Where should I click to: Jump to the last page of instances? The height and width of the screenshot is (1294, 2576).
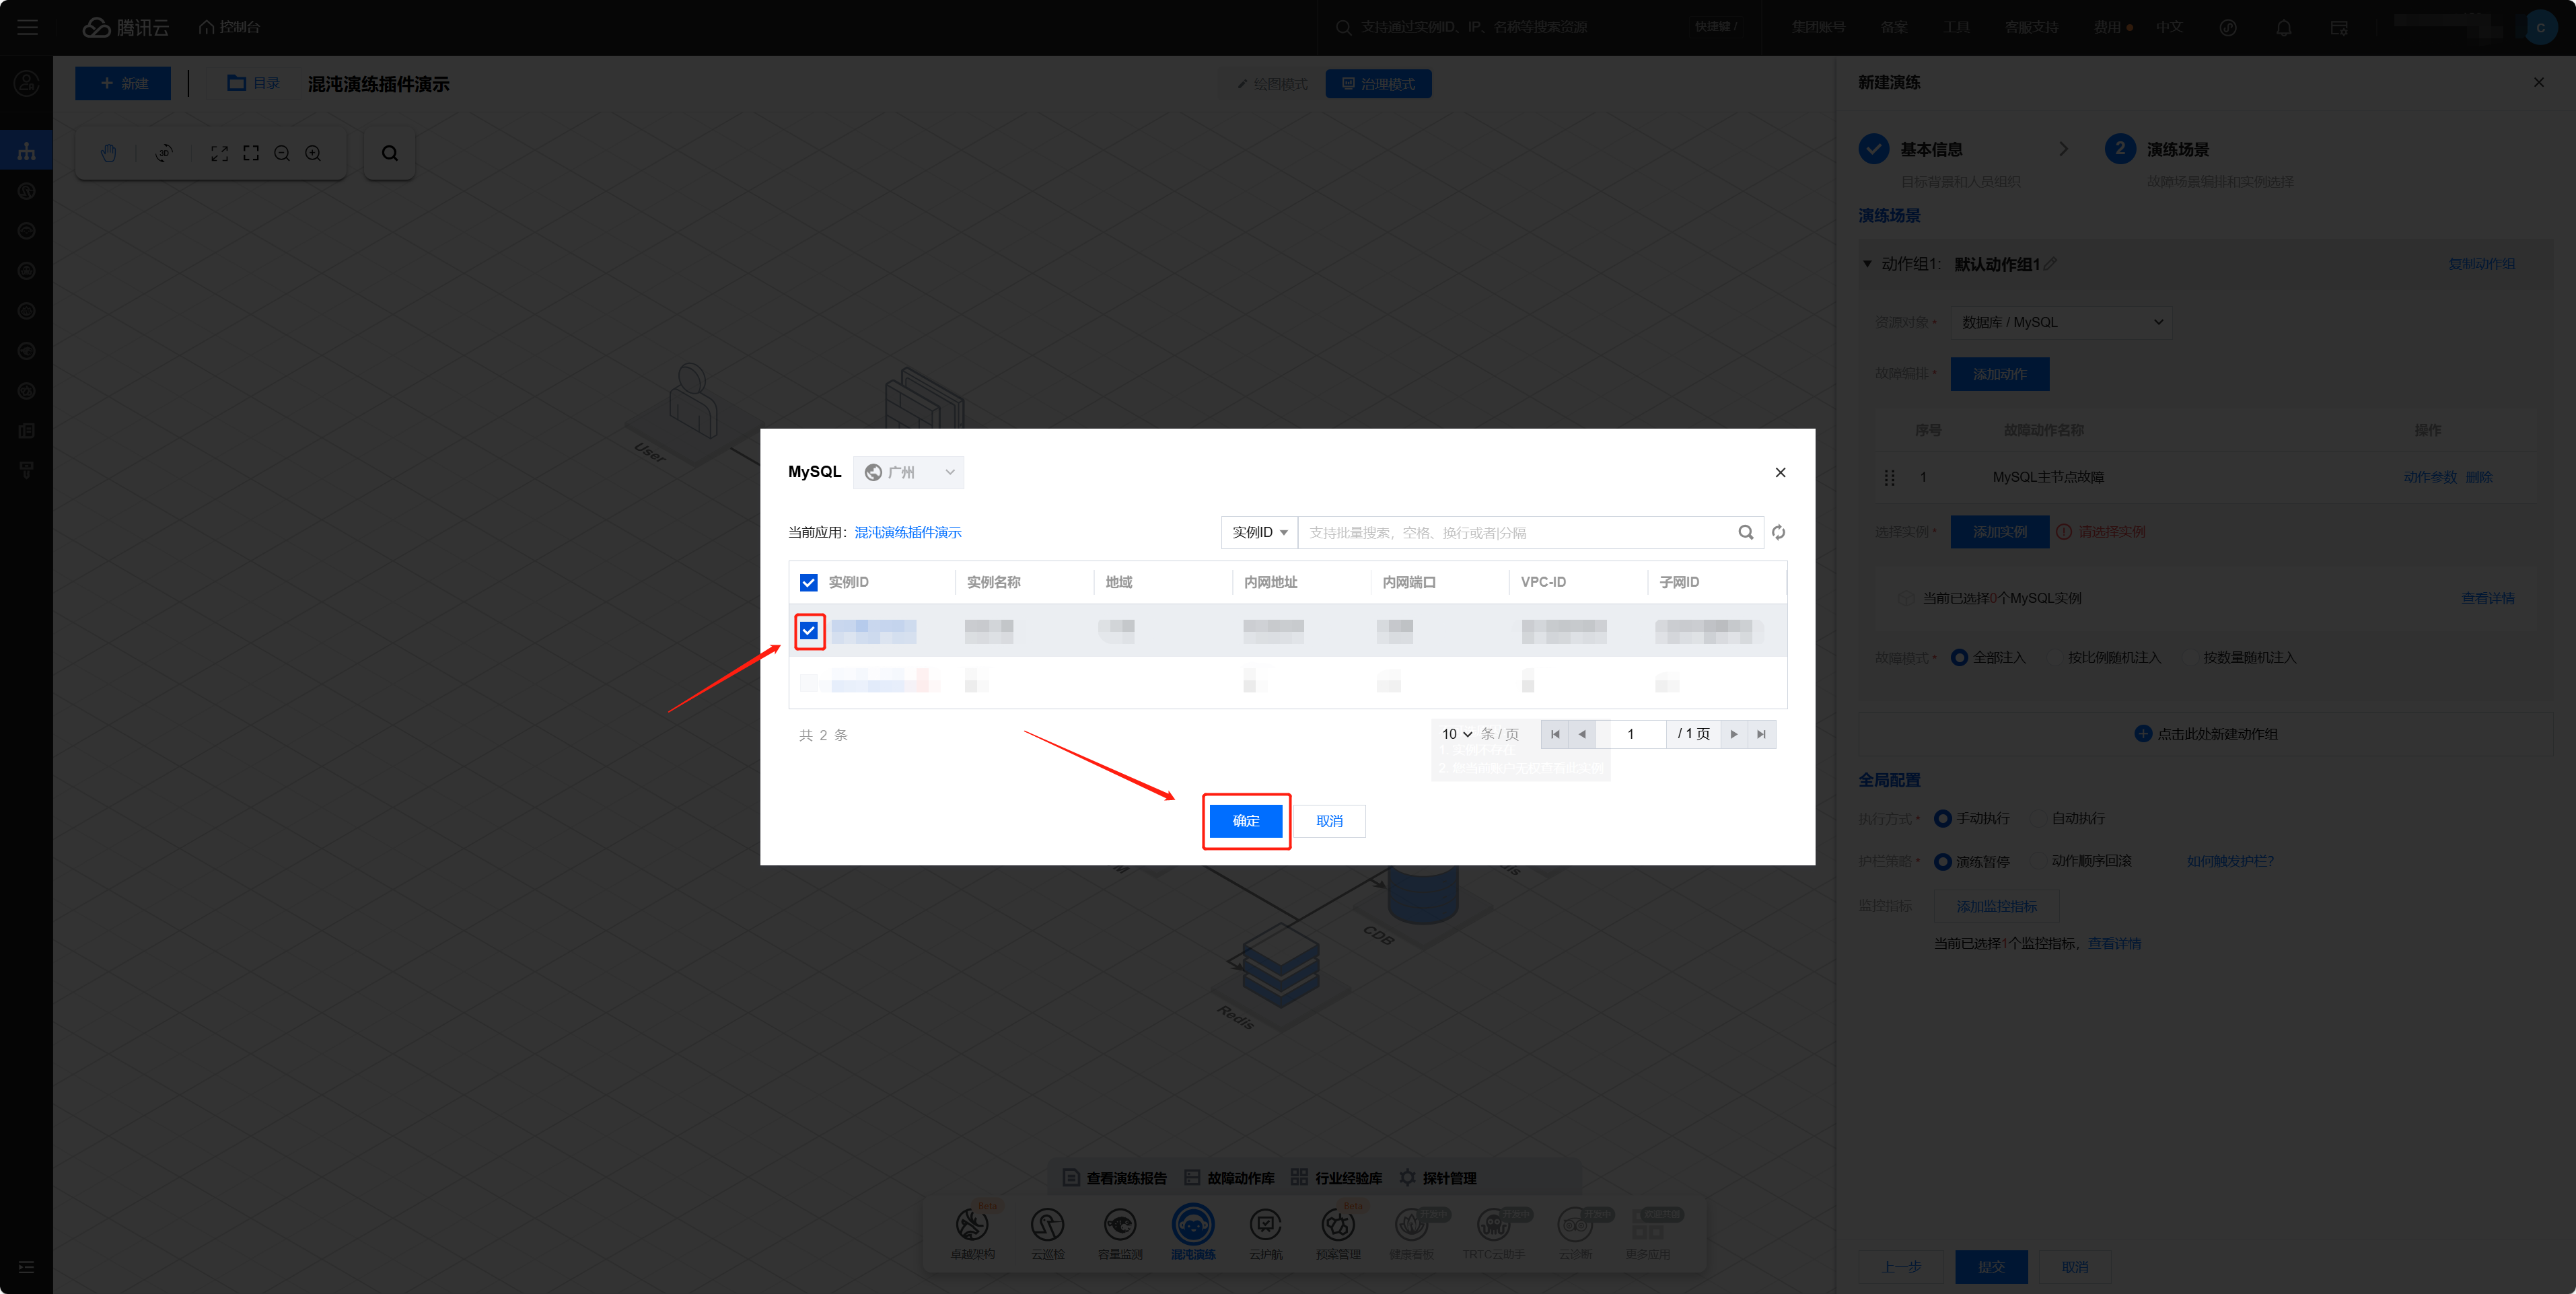coord(1762,734)
